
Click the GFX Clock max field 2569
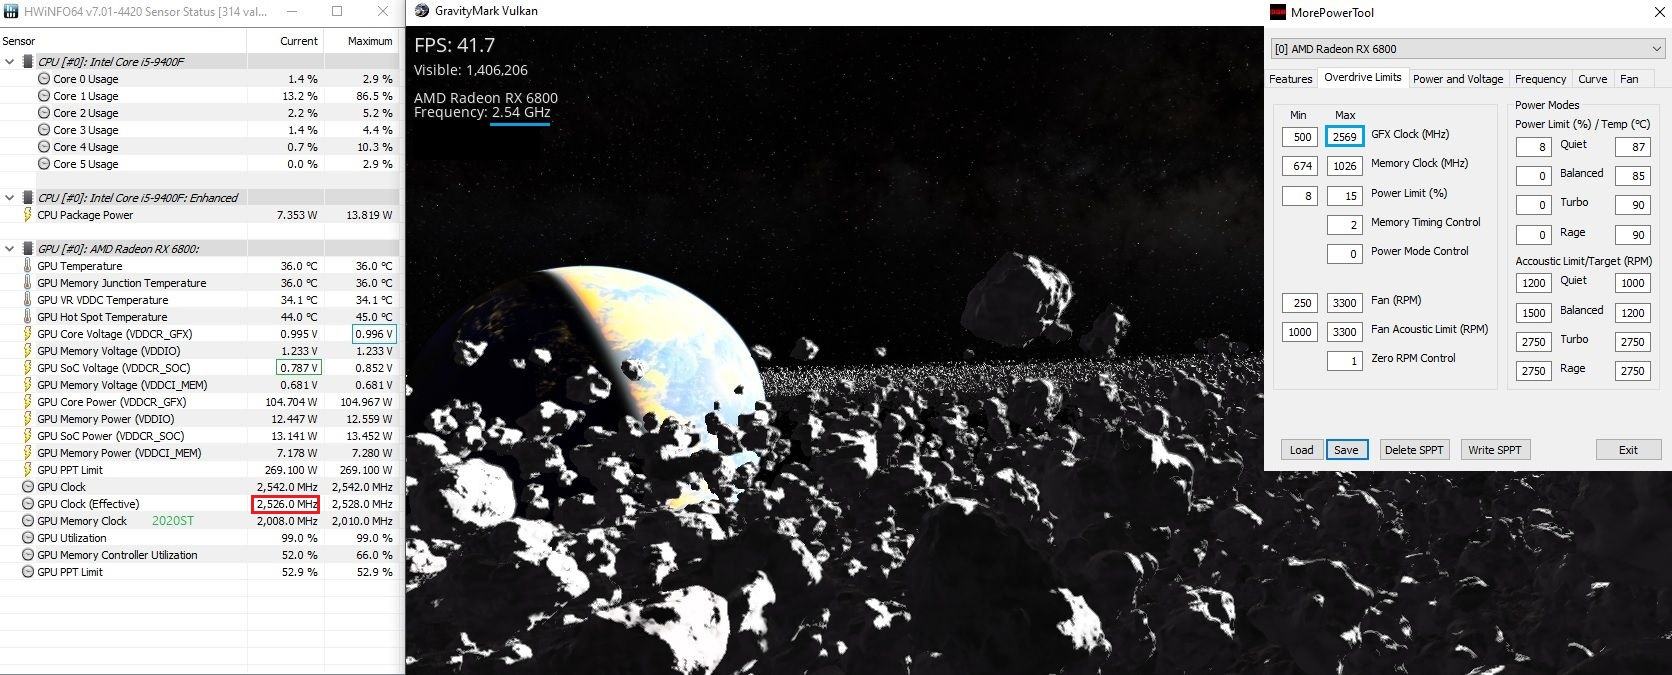(x=1345, y=137)
